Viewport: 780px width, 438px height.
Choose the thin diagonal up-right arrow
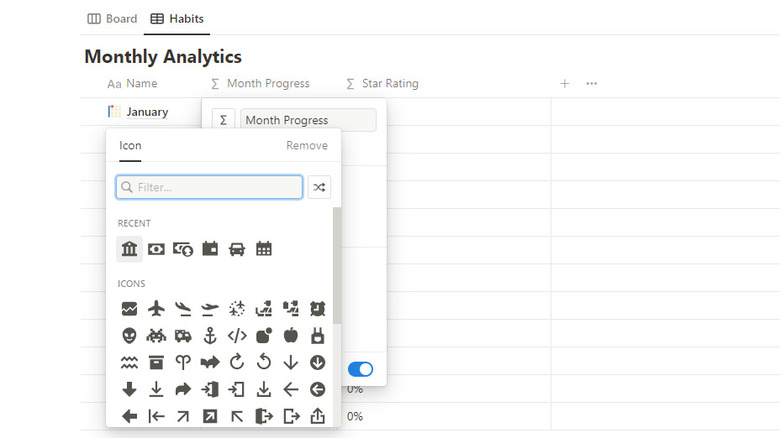pyautogui.click(x=183, y=416)
